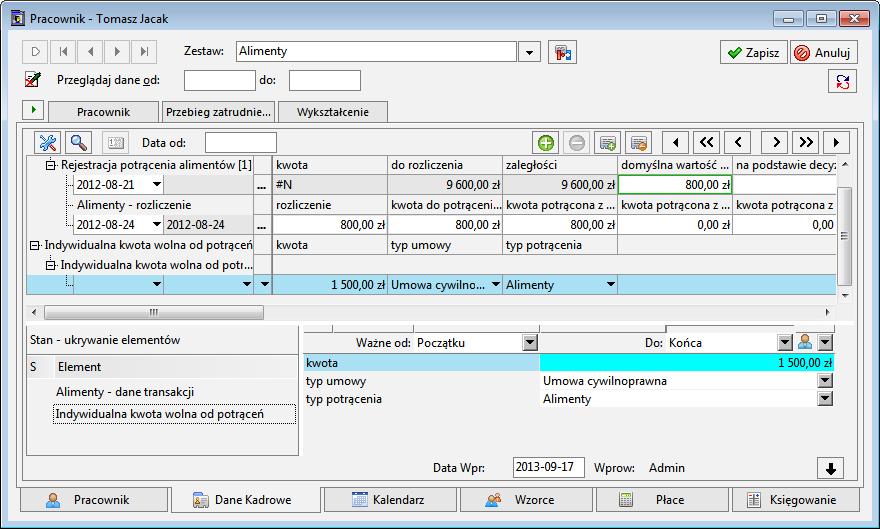Screen dimensions: 880x529
Task: Click the solid right triangle navigation button
Action: 836,142
